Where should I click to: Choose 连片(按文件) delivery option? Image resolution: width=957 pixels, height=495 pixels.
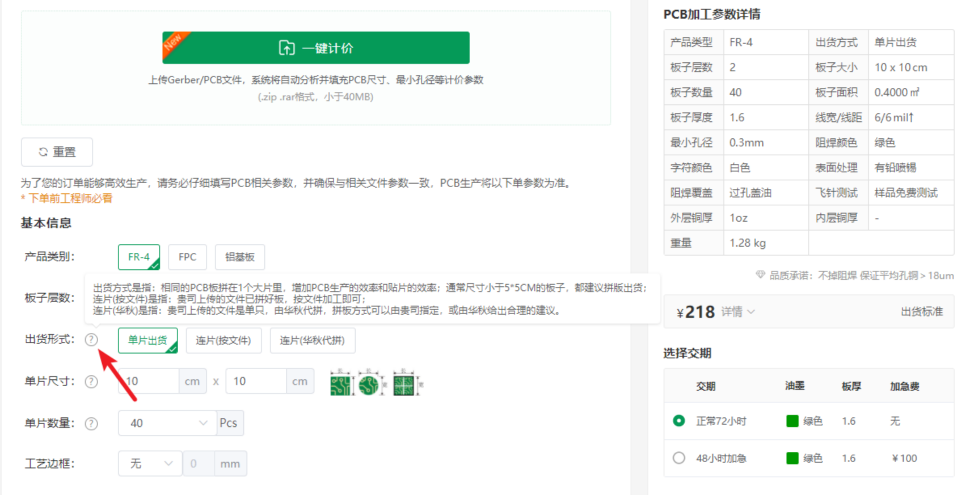pos(224,340)
